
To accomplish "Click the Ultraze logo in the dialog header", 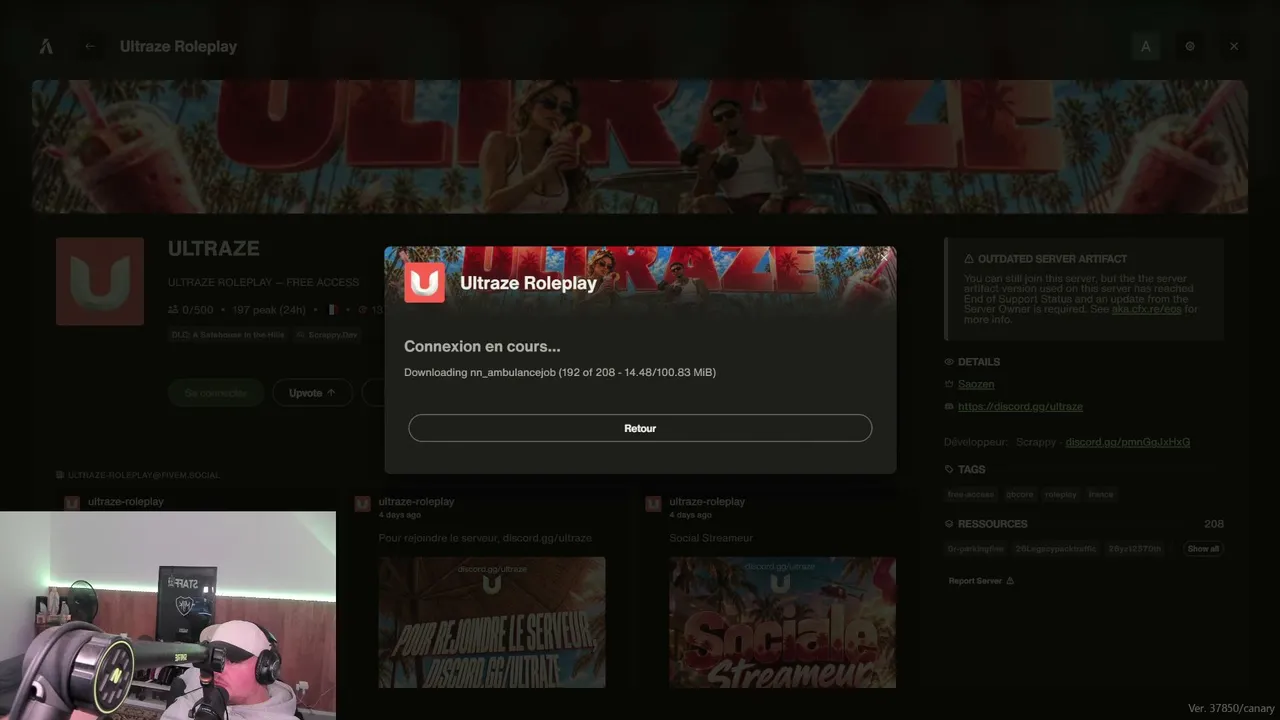I will 425,282.
